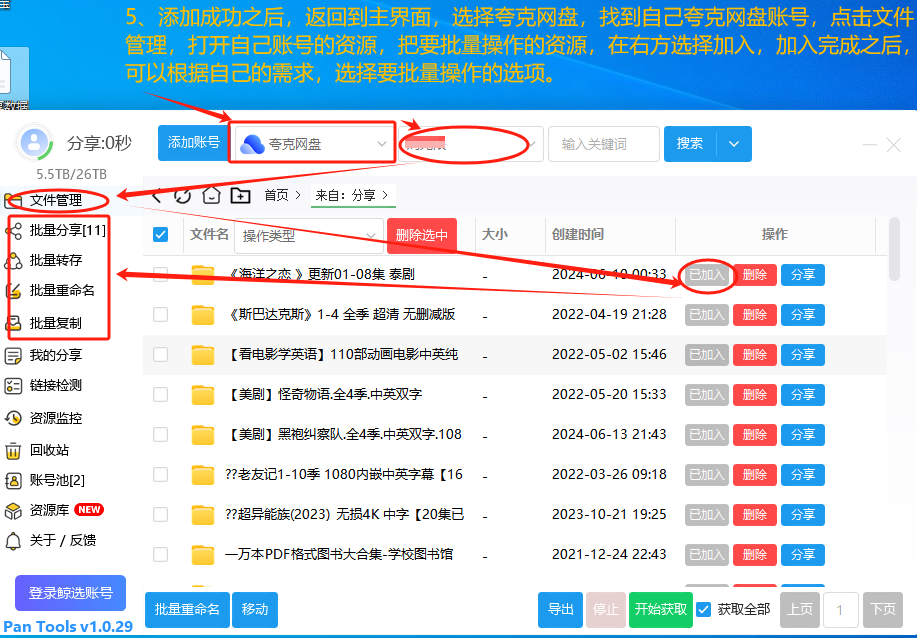Open 文件管理 in sidebar
Screen dimensions: 917x638
pyautogui.click(x=56, y=201)
